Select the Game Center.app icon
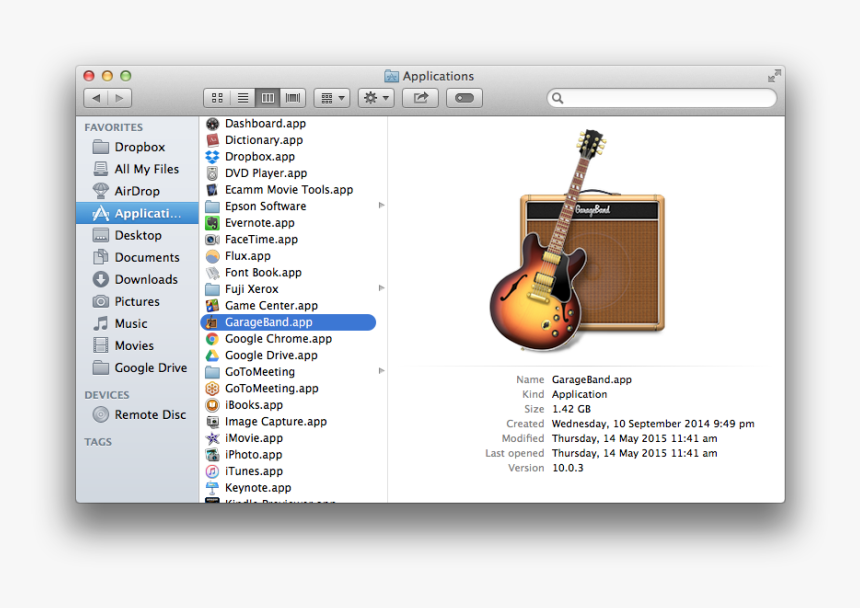The height and width of the screenshot is (608, 860). [212, 305]
